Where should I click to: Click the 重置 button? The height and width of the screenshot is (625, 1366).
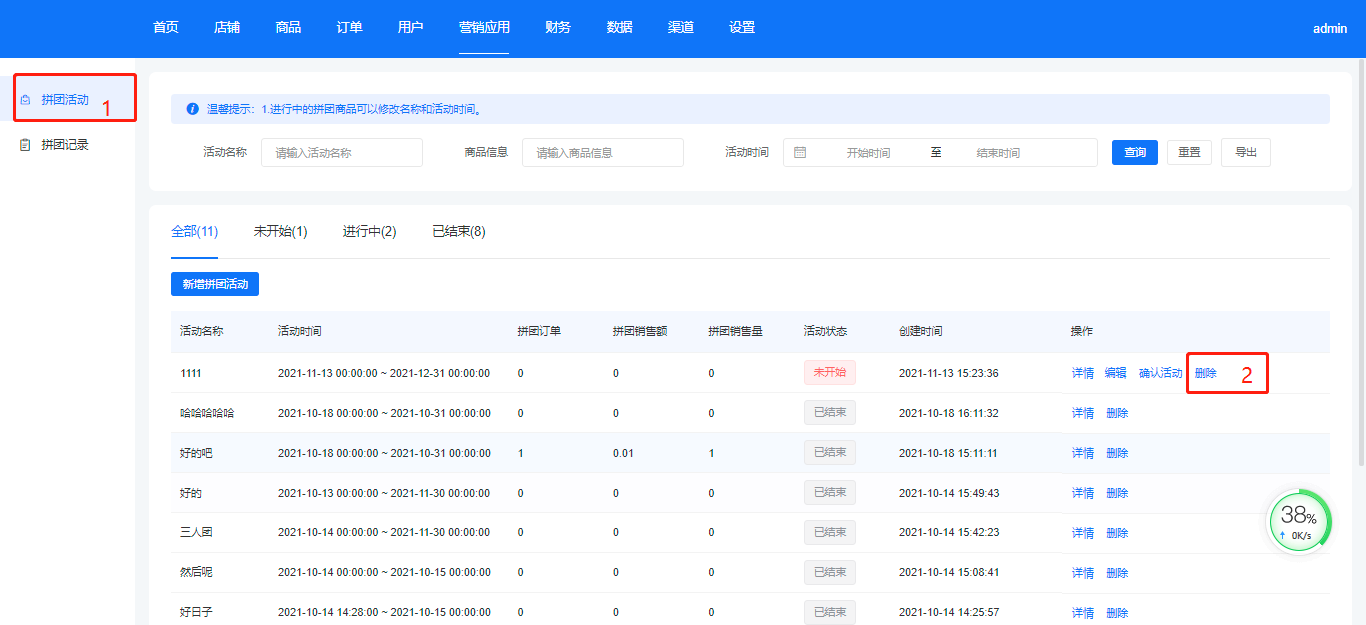click(x=1189, y=153)
